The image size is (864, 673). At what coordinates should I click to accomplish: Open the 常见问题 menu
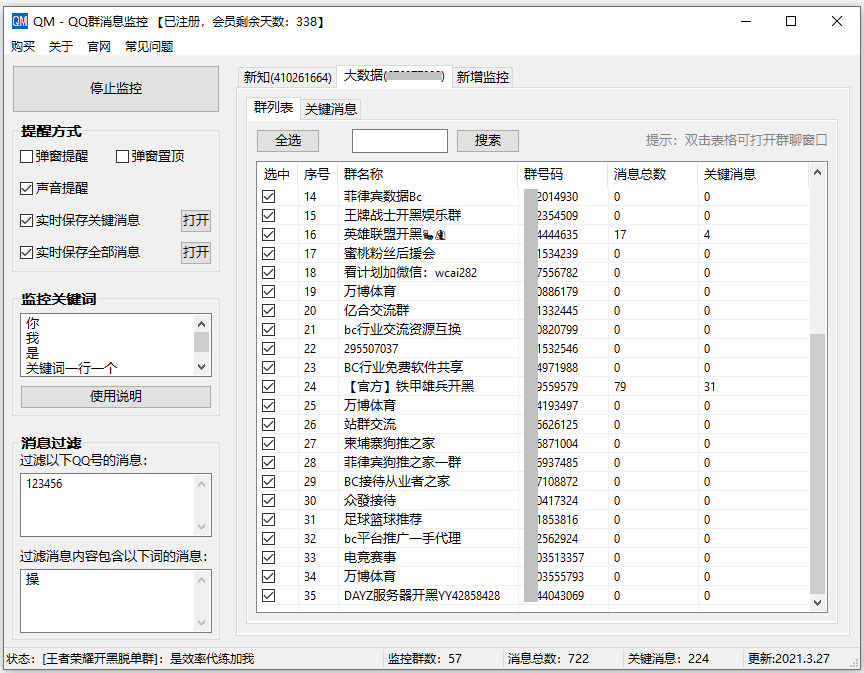tap(149, 46)
